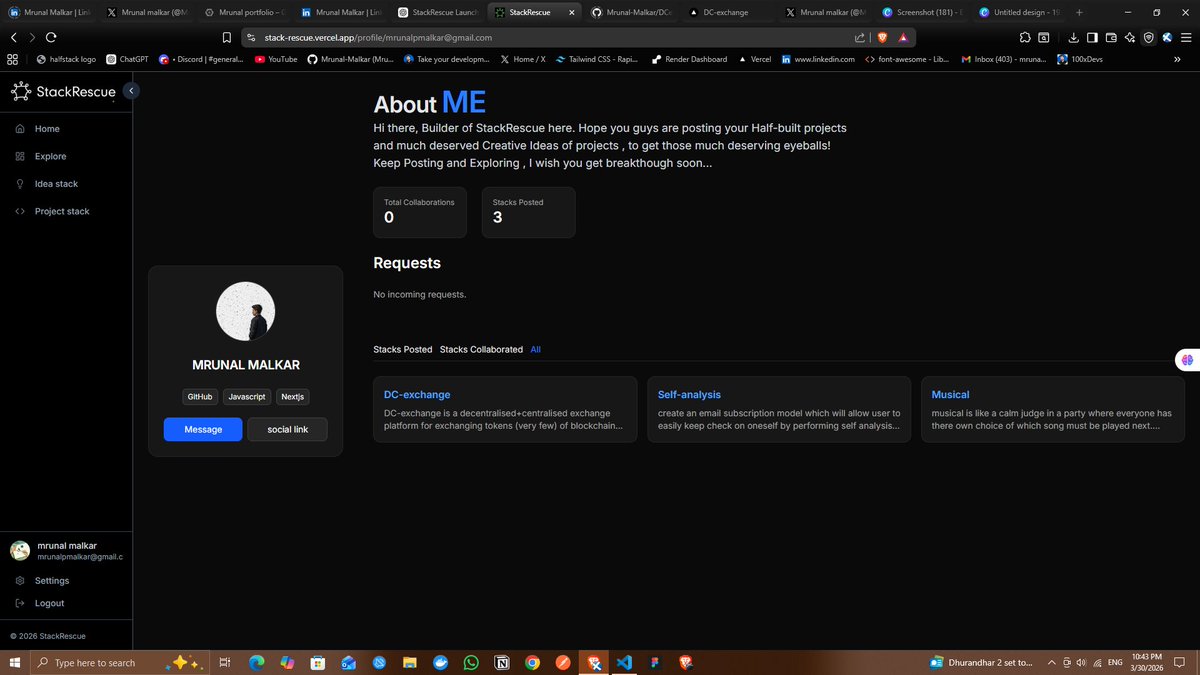Collapse the sidebar with the chevron button
This screenshot has width=1200, height=675.
coord(131,91)
